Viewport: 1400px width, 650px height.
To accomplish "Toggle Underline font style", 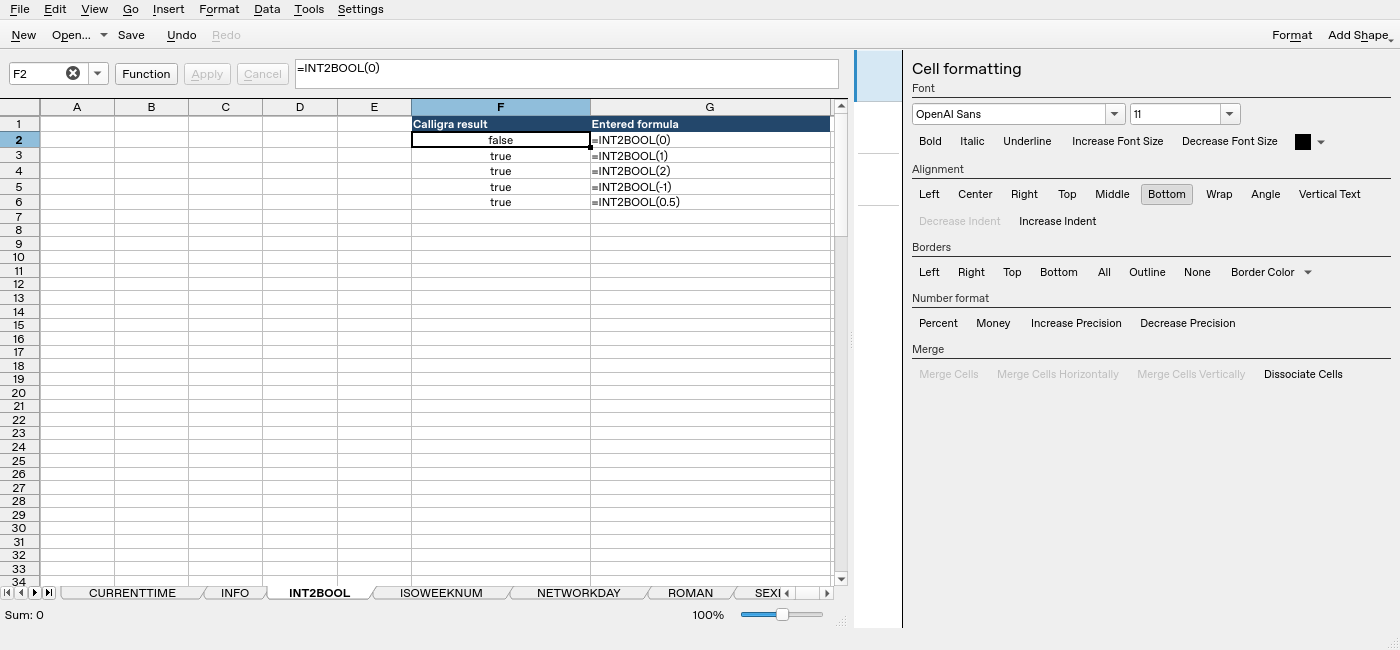I will click(x=1027, y=142).
